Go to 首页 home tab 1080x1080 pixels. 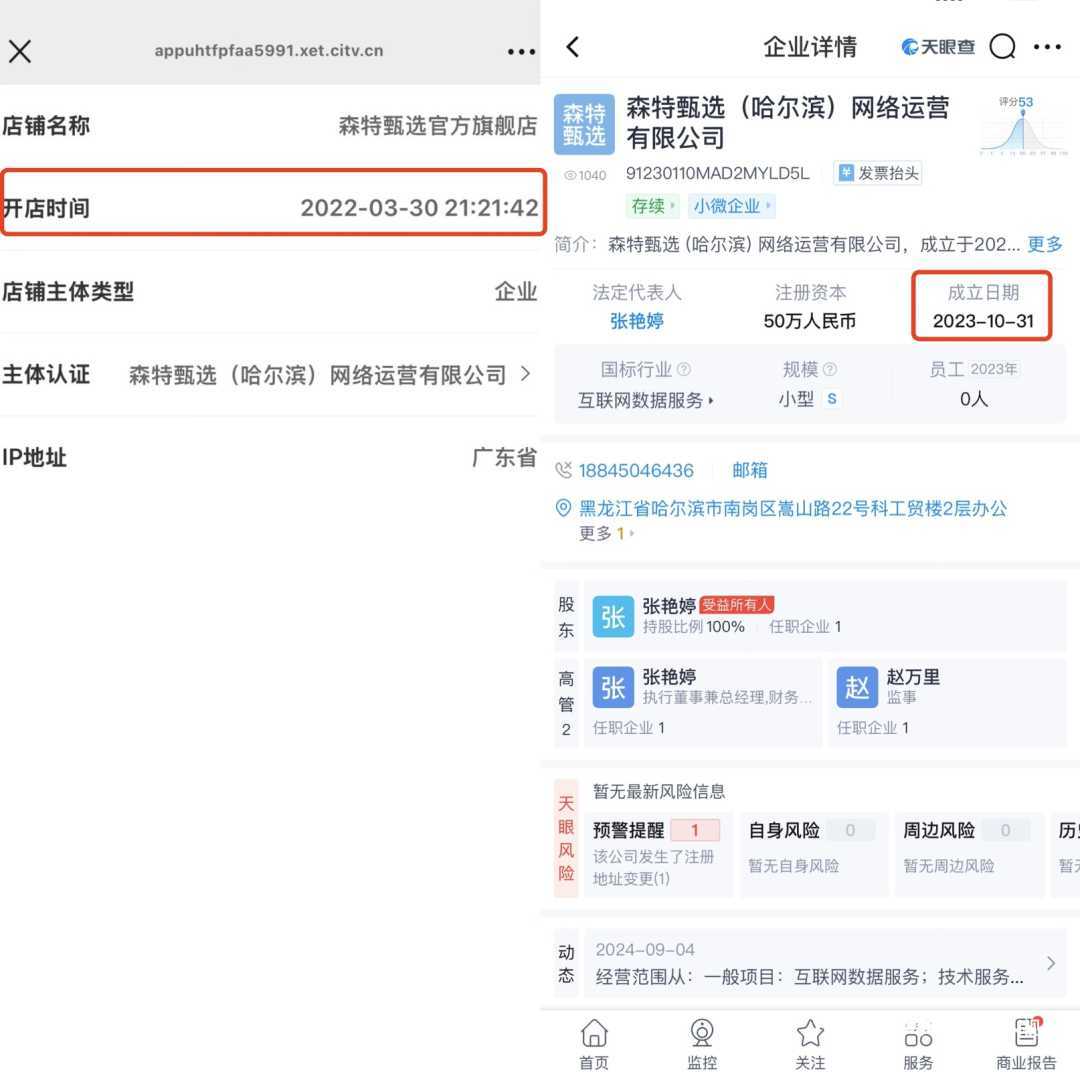tap(594, 1044)
